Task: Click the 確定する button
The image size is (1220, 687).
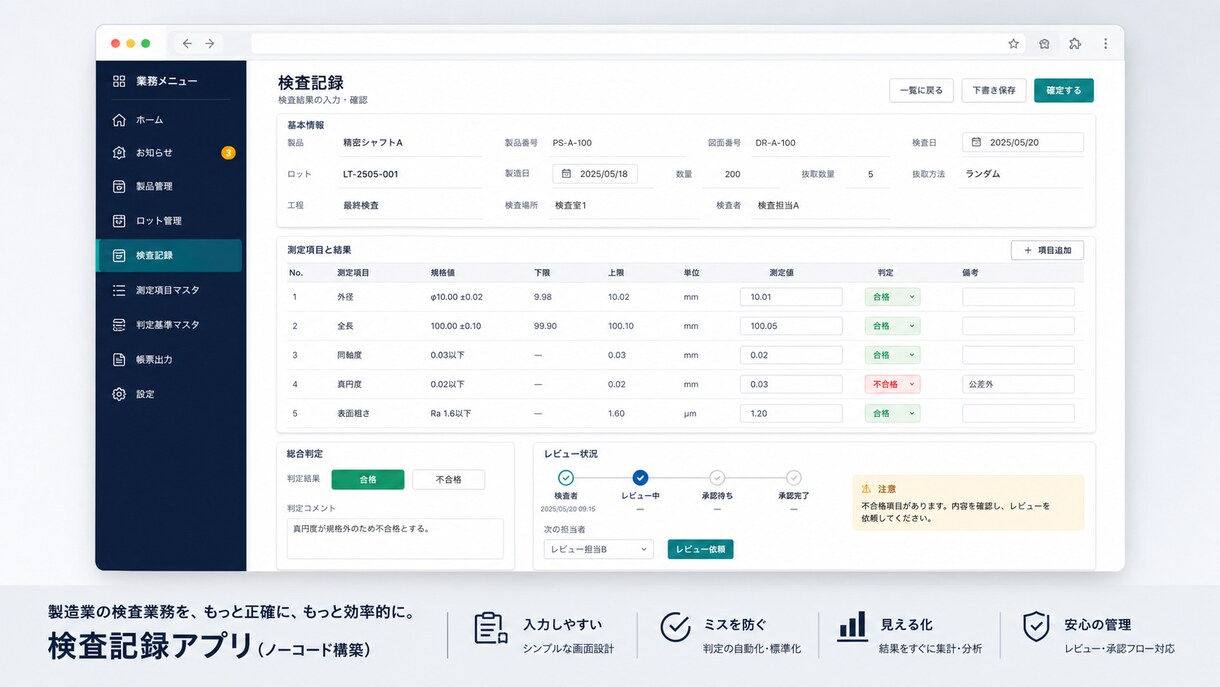Action: point(1064,90)
